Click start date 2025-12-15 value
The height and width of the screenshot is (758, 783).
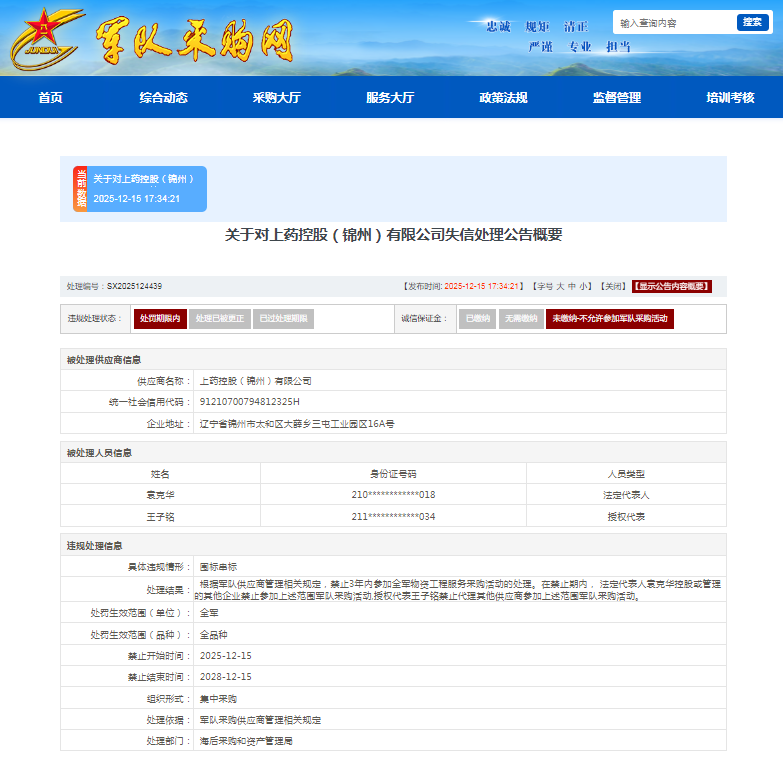pos(226,656)
